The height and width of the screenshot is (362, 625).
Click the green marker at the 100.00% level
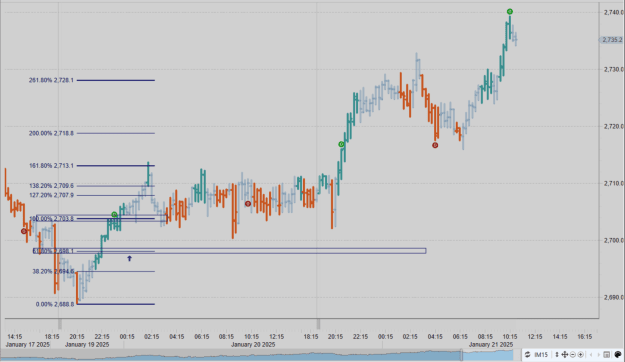(114, 215)
